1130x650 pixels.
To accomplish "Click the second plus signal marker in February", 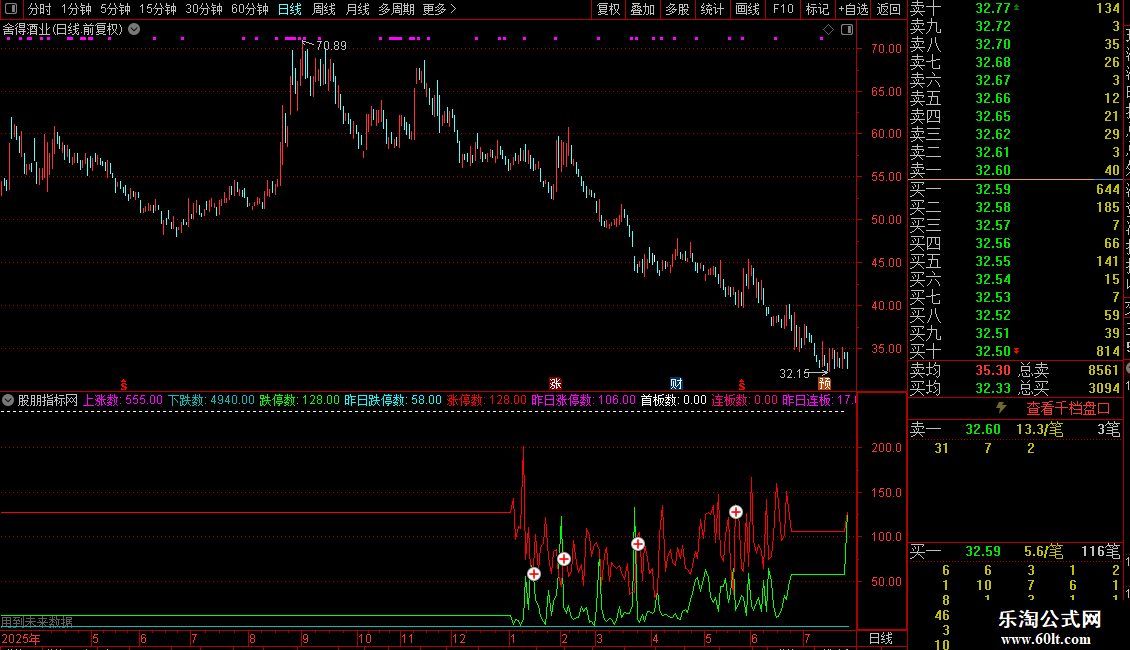I will 564,559.
